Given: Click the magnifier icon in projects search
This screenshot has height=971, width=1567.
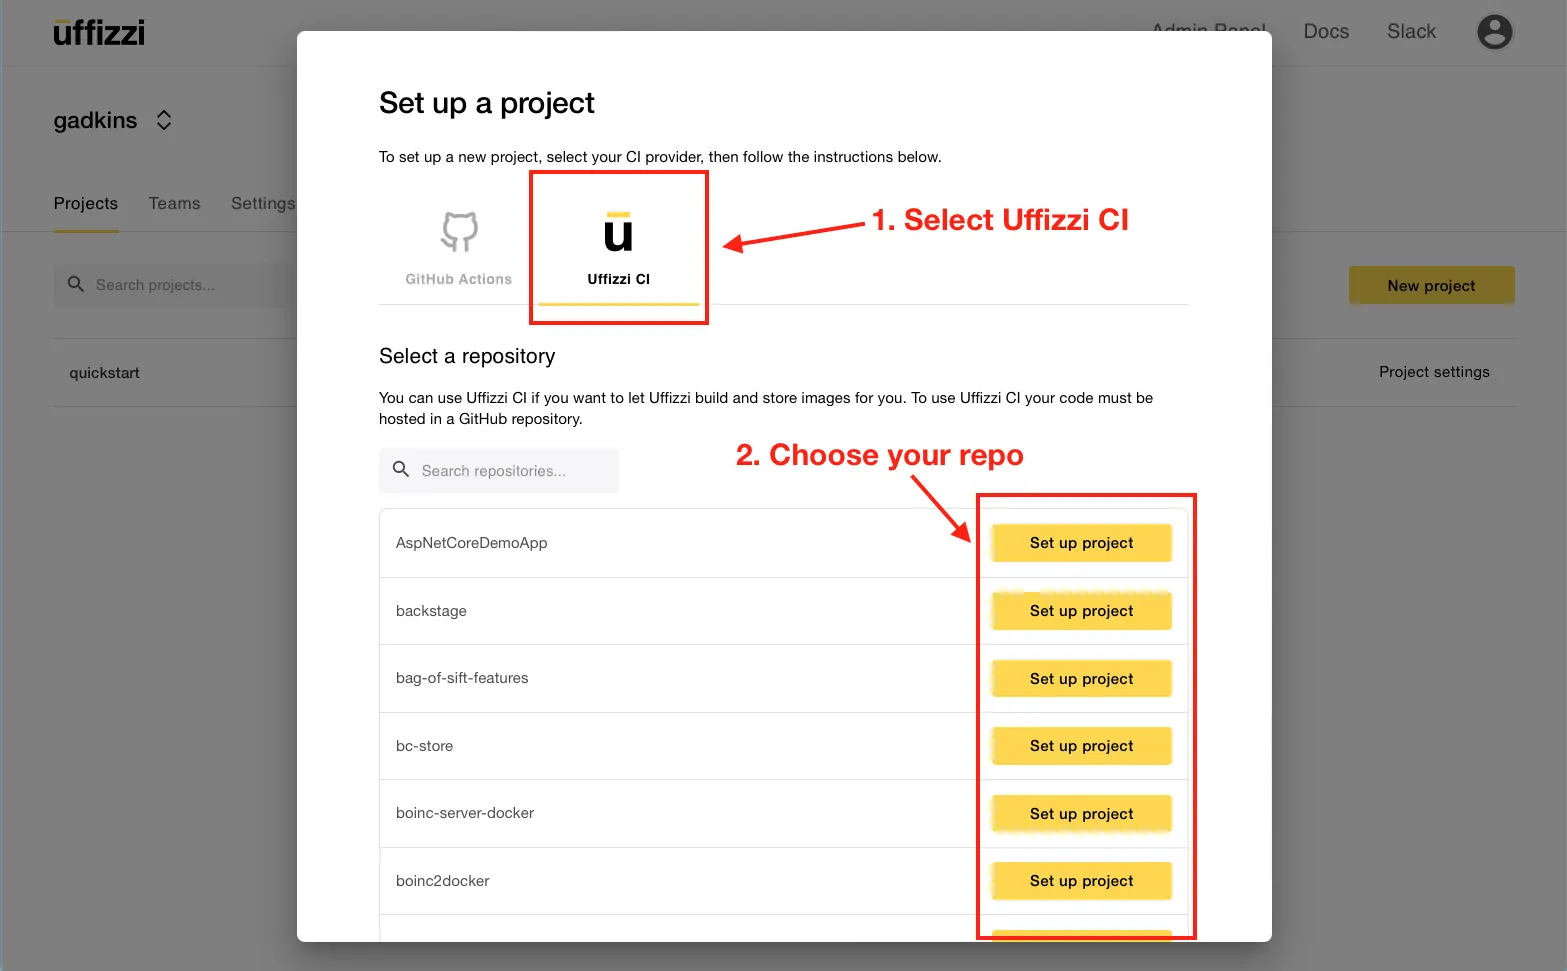Looking at the screenshot, I should (x=76, y=285).
